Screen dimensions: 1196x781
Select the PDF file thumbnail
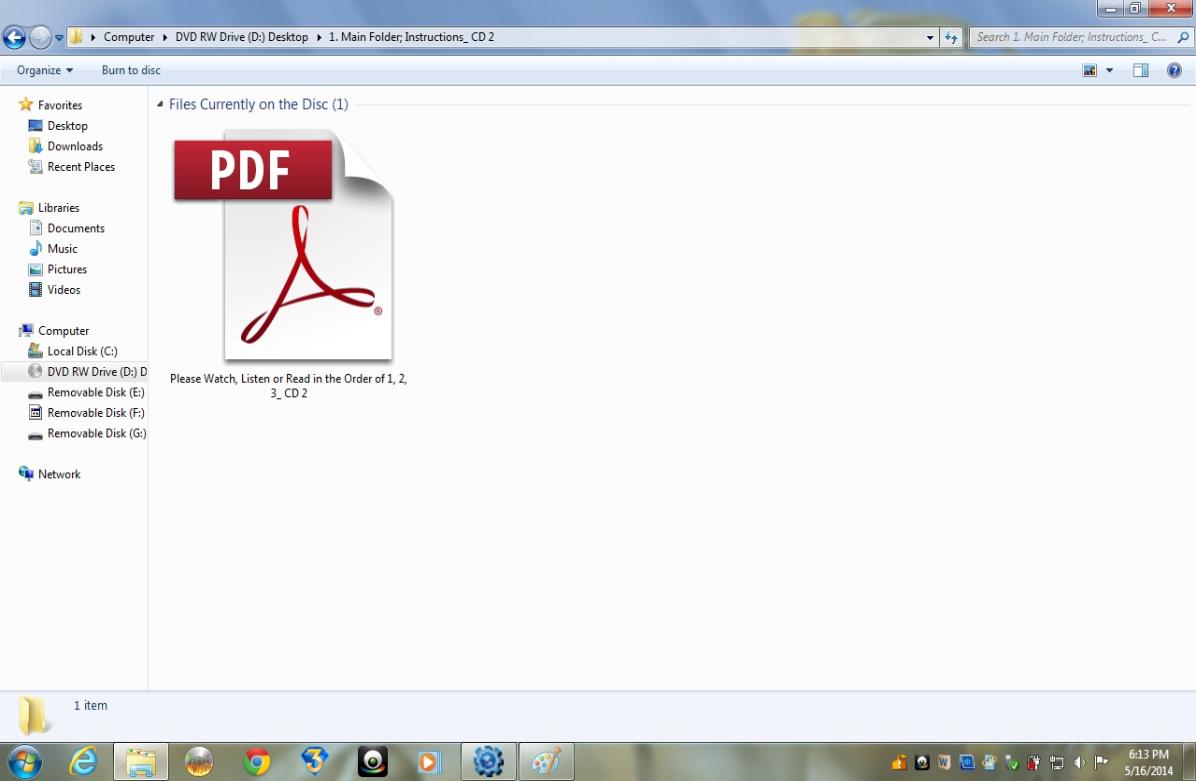coord(283,245)
